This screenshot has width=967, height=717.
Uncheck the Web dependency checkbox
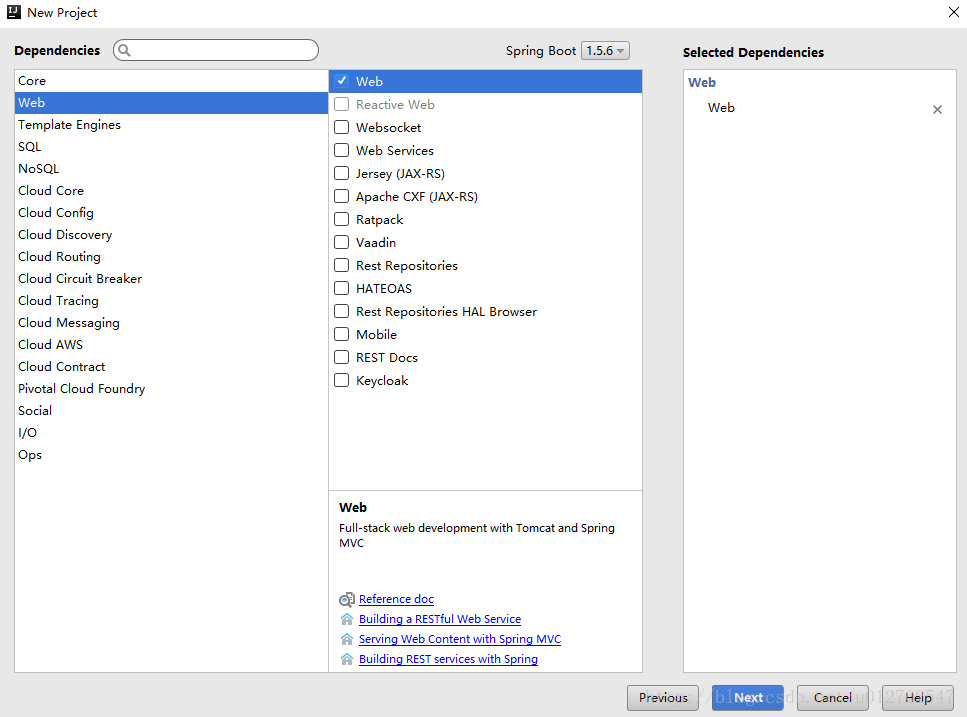[x=342, y=81]
